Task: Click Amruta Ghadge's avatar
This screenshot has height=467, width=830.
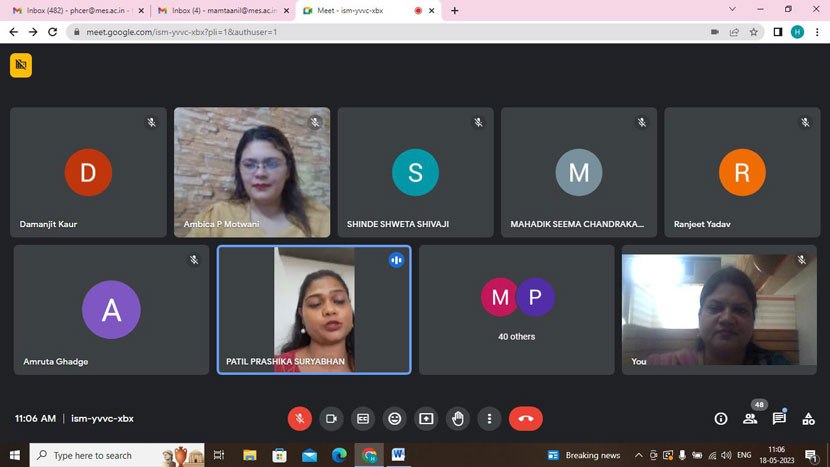Action: pyautogui.click(x=111, y=310)
